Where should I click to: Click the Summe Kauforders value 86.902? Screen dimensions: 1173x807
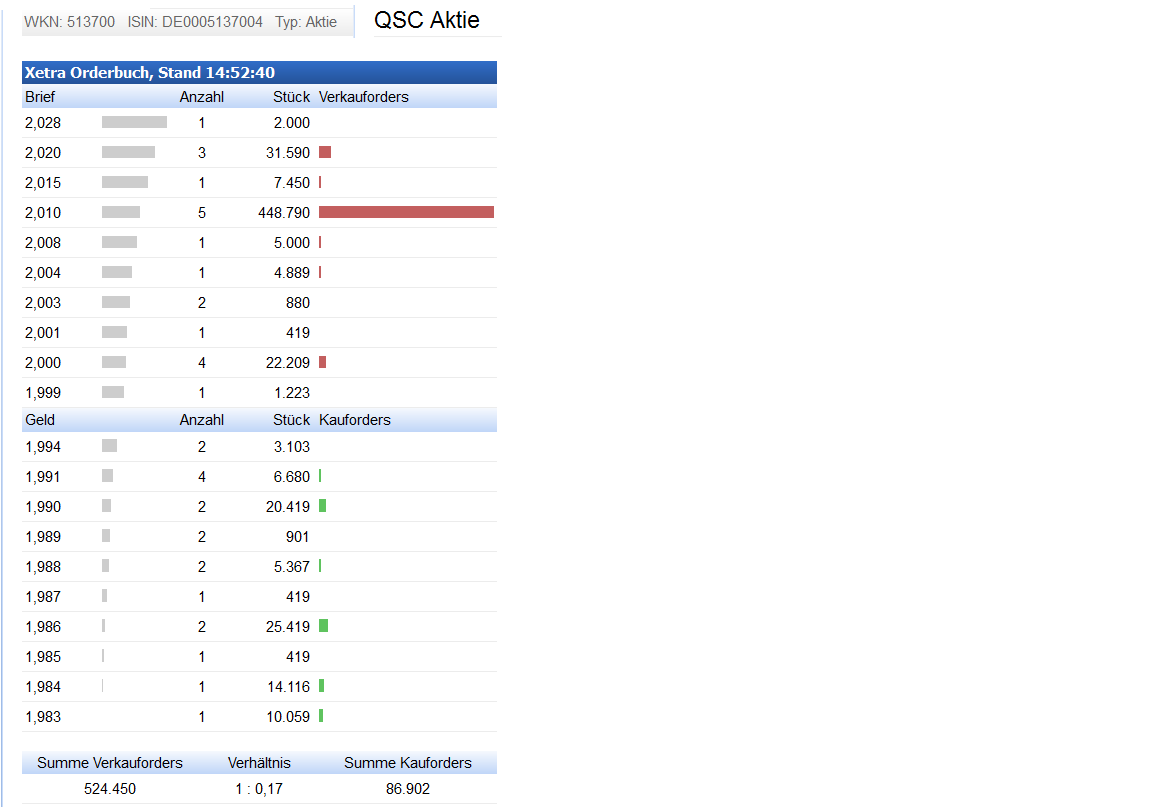(408, 789)
